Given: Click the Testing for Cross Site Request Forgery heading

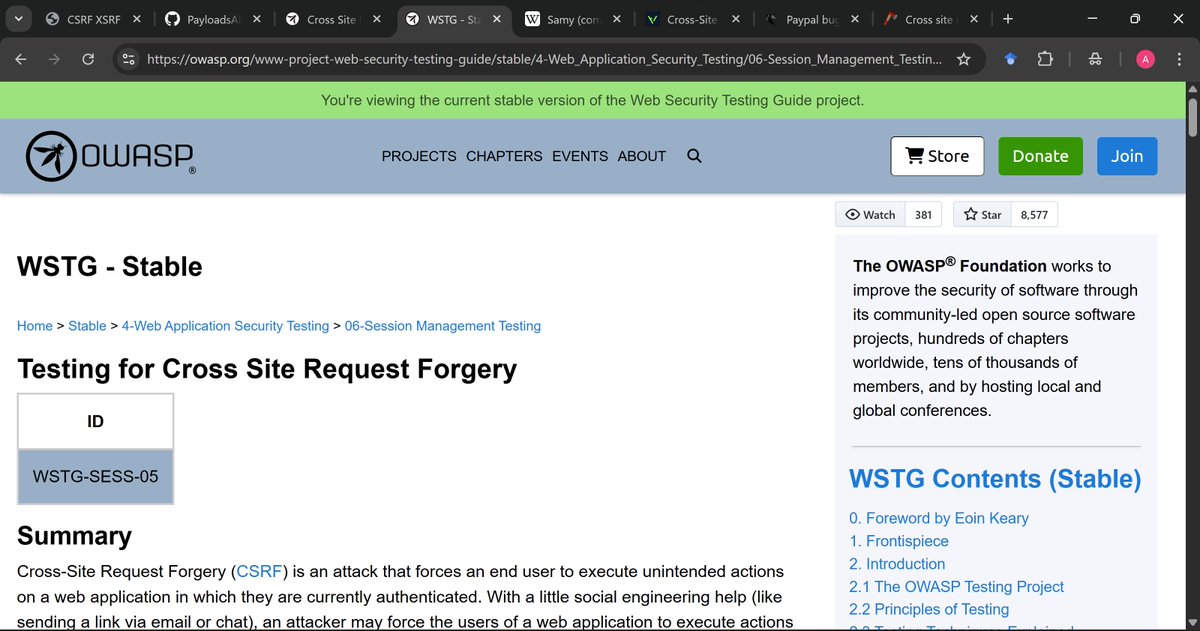Looking at the screenshot, I should pos(267,369).
